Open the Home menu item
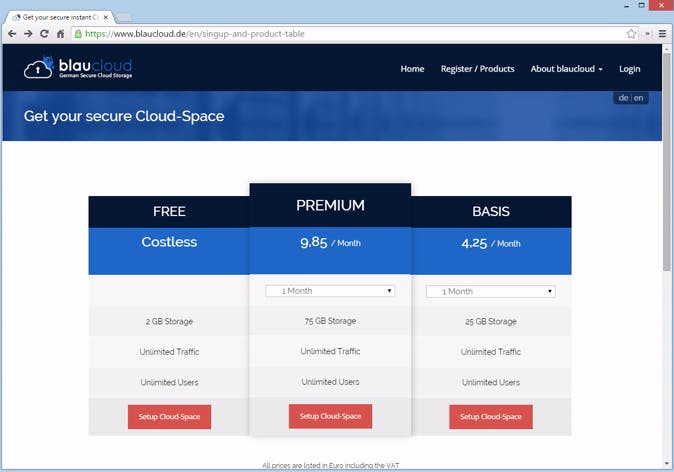Viewport: 674px width, 472px height. coord(412,69)
